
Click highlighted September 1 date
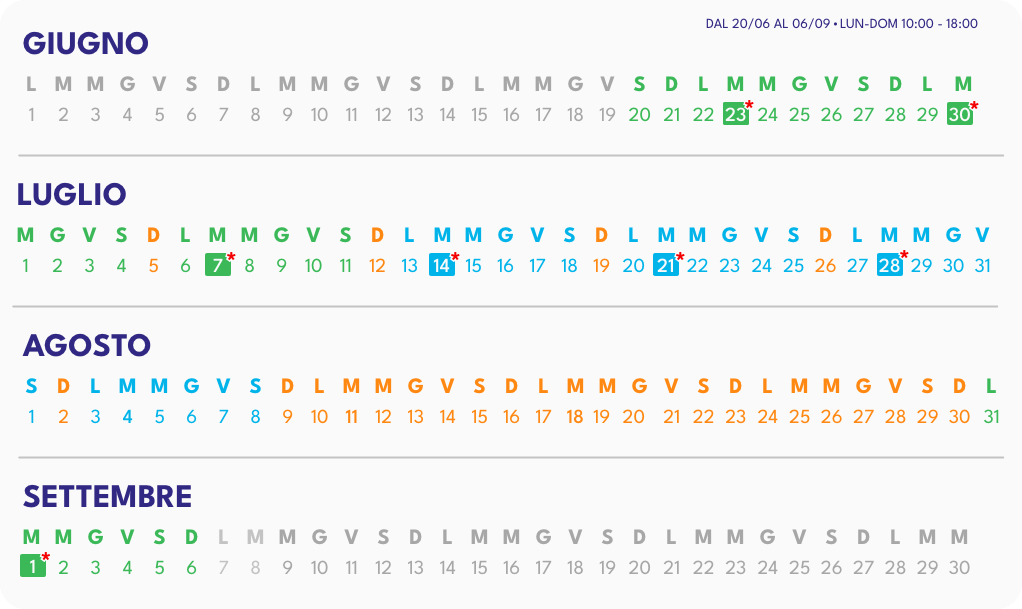32,567
